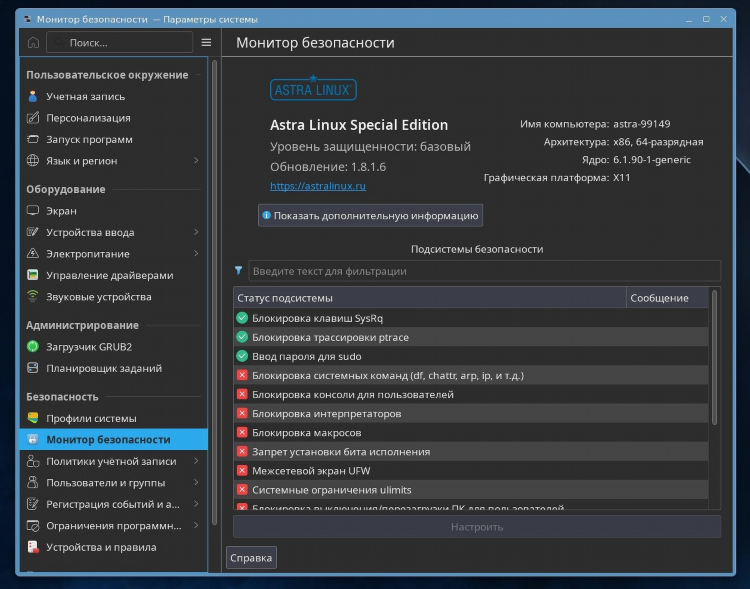Click the Экран monitor icon

(x=33, y=211)
